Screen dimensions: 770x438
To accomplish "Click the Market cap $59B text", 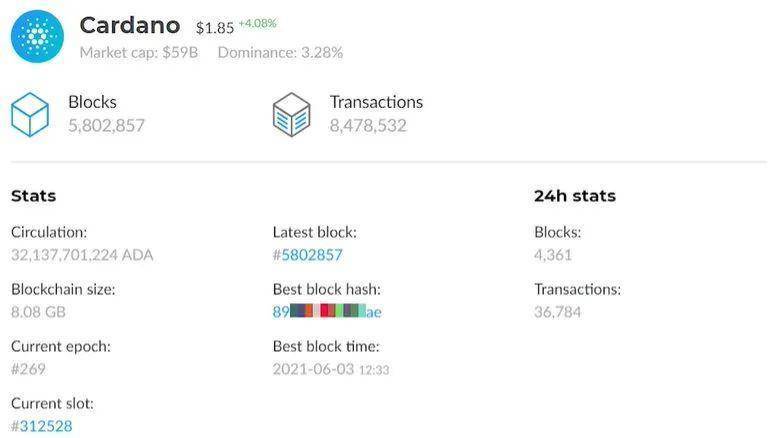I will coord(139,53).
